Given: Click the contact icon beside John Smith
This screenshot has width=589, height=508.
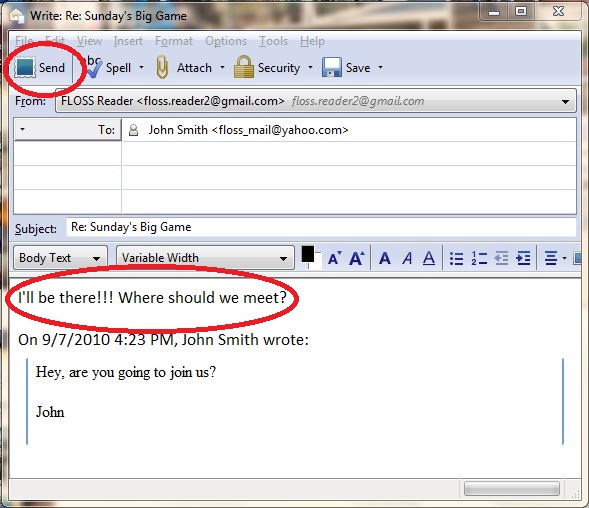Looking at the screenshot, I should click(x=133, y=130).
